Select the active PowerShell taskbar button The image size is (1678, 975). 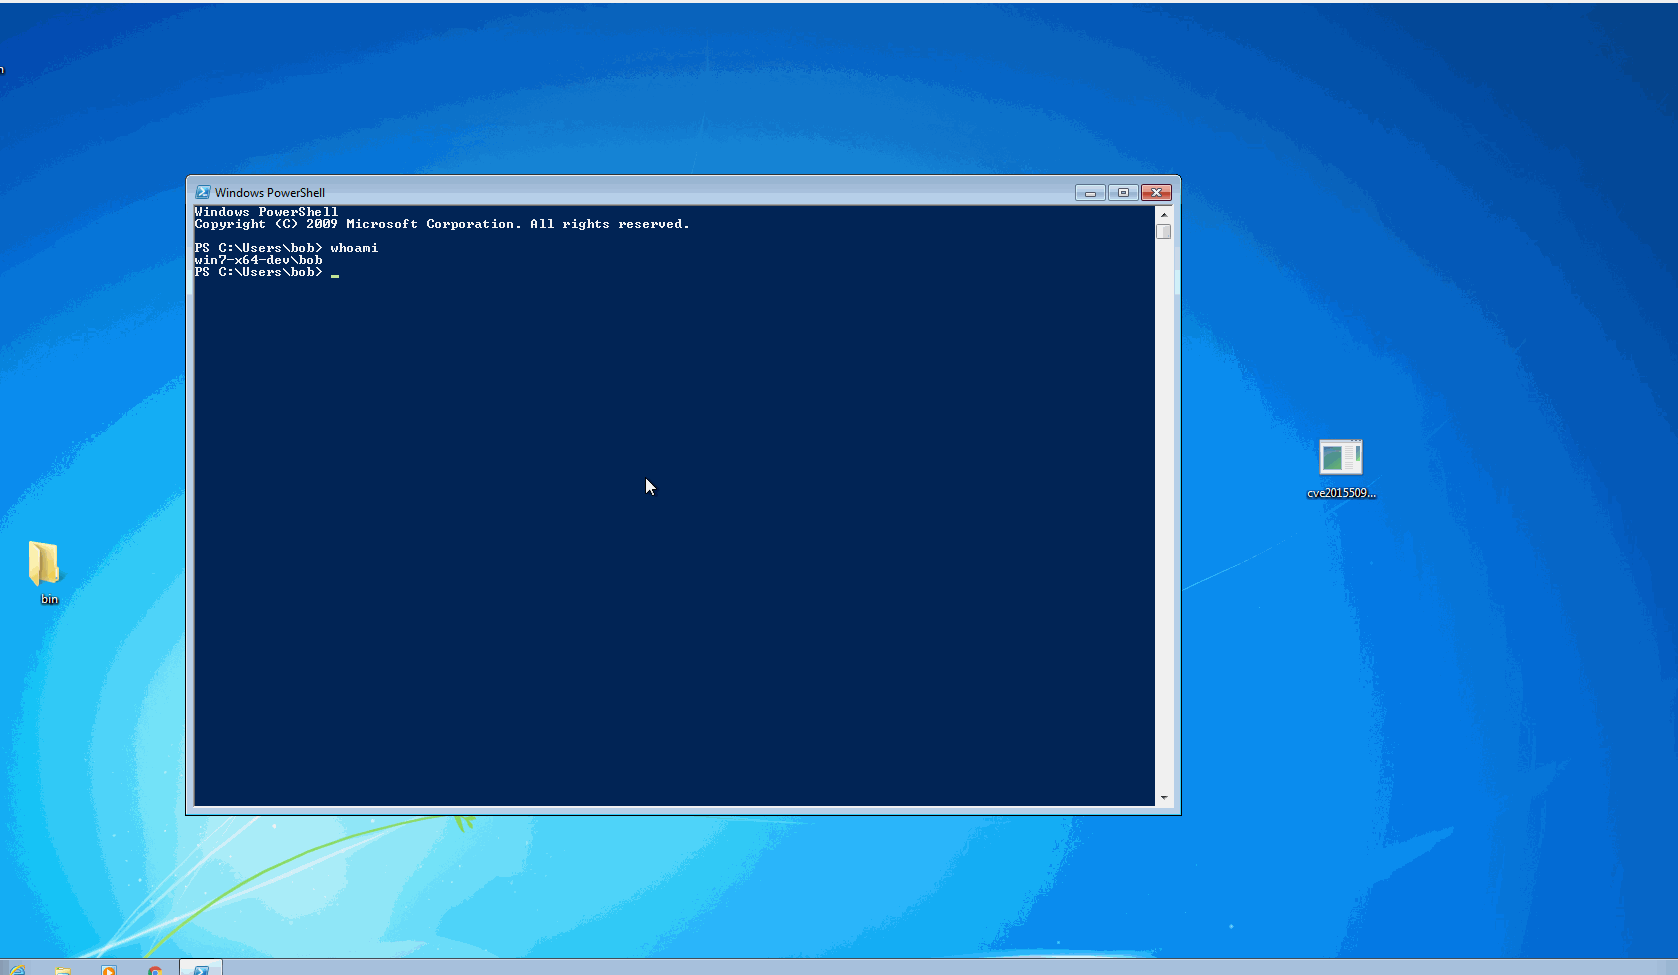tap(200, 968)
